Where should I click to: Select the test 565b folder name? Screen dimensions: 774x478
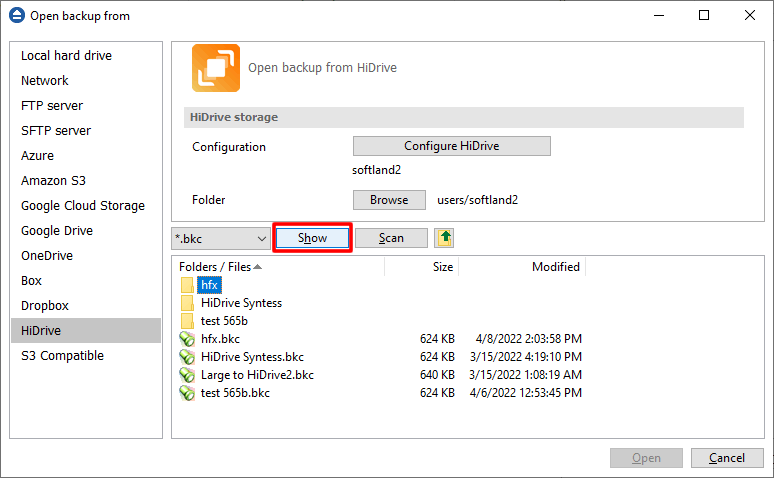[x=224, y=321]
